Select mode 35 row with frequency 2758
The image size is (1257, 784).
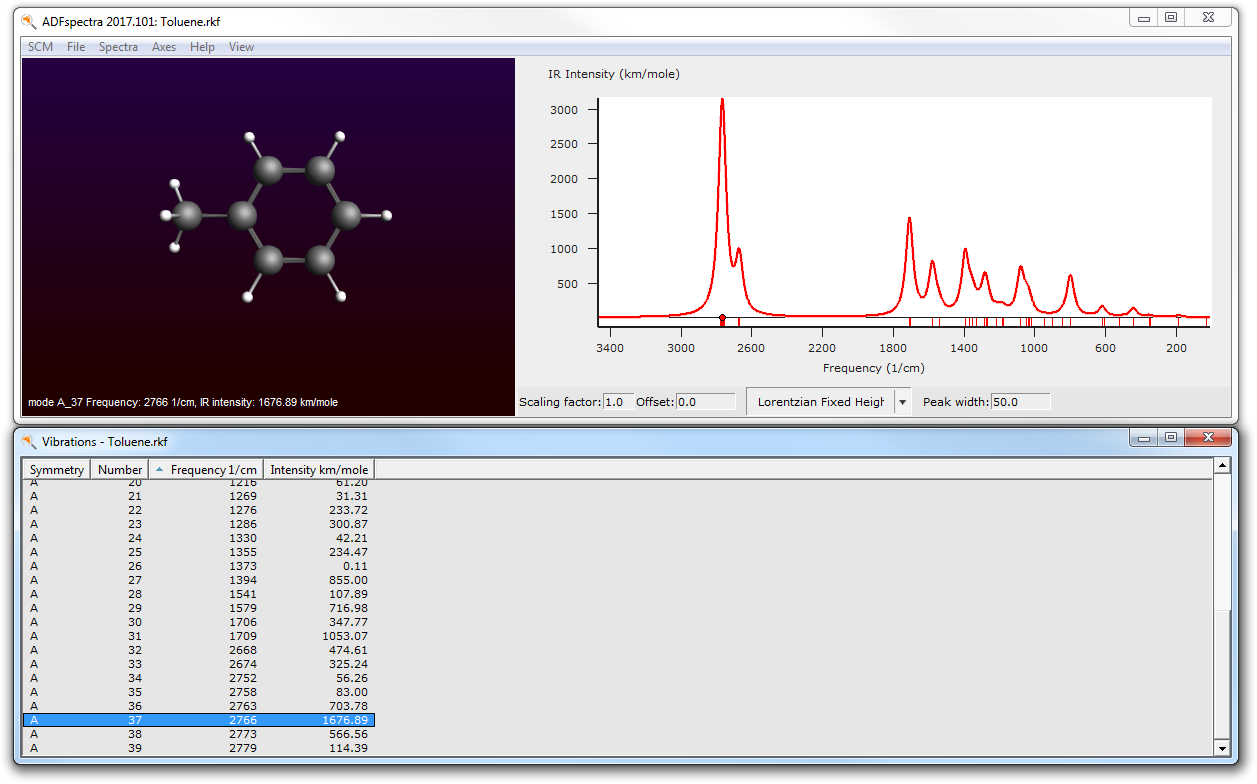[198, 692]
